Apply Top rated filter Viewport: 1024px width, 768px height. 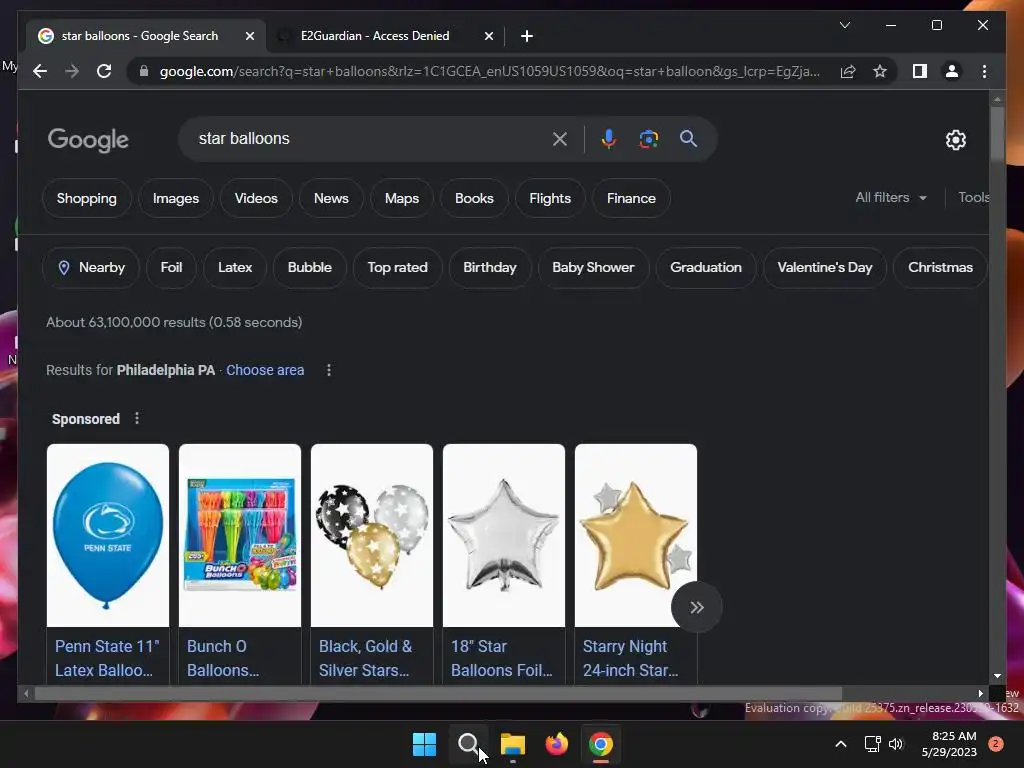click(x=398, y=268)
